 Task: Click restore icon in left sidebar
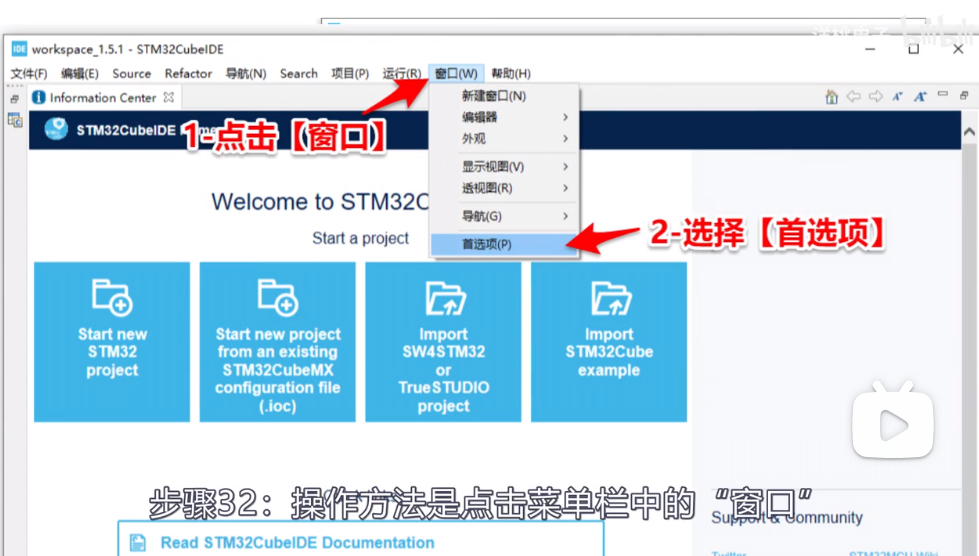(14, 99)
